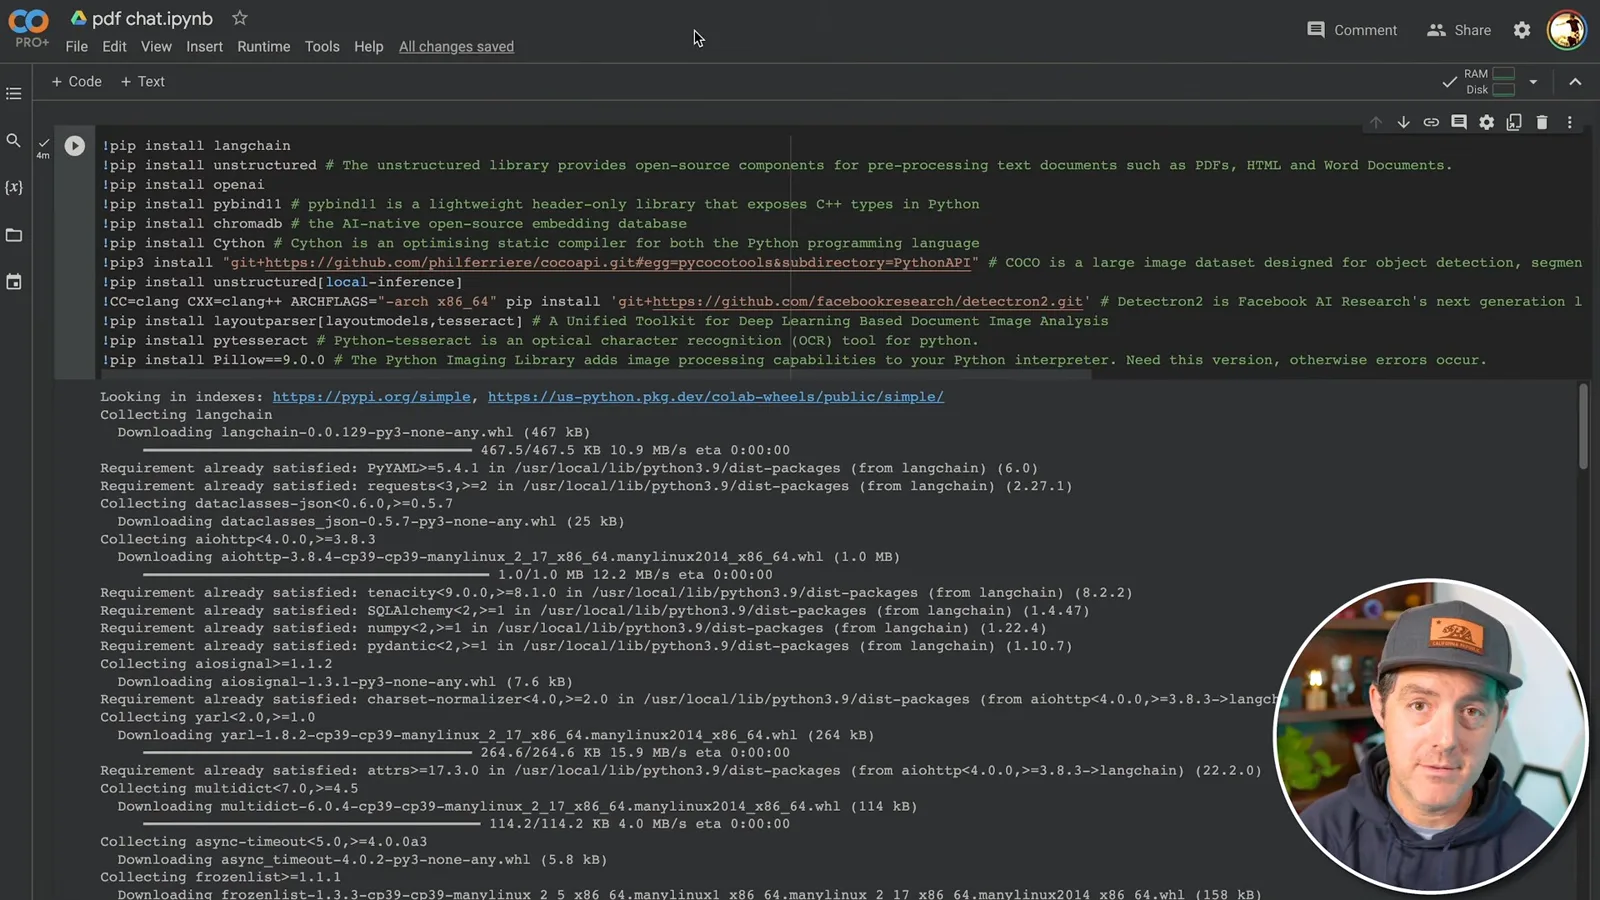Open the Help menu

click(368, 47)
